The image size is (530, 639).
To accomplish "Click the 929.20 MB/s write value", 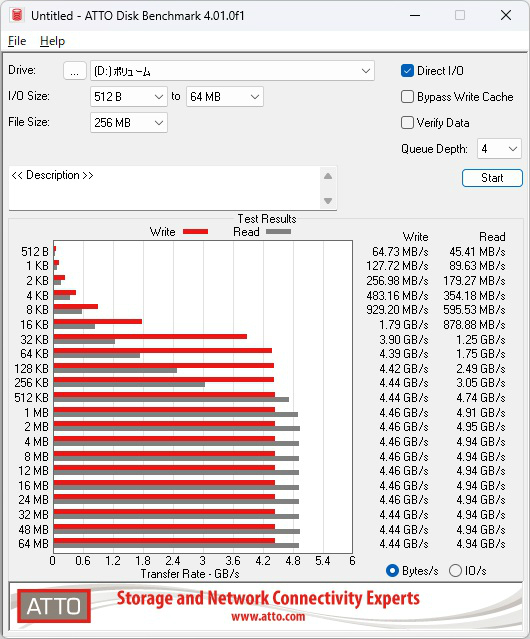I will tap(397, 310).
